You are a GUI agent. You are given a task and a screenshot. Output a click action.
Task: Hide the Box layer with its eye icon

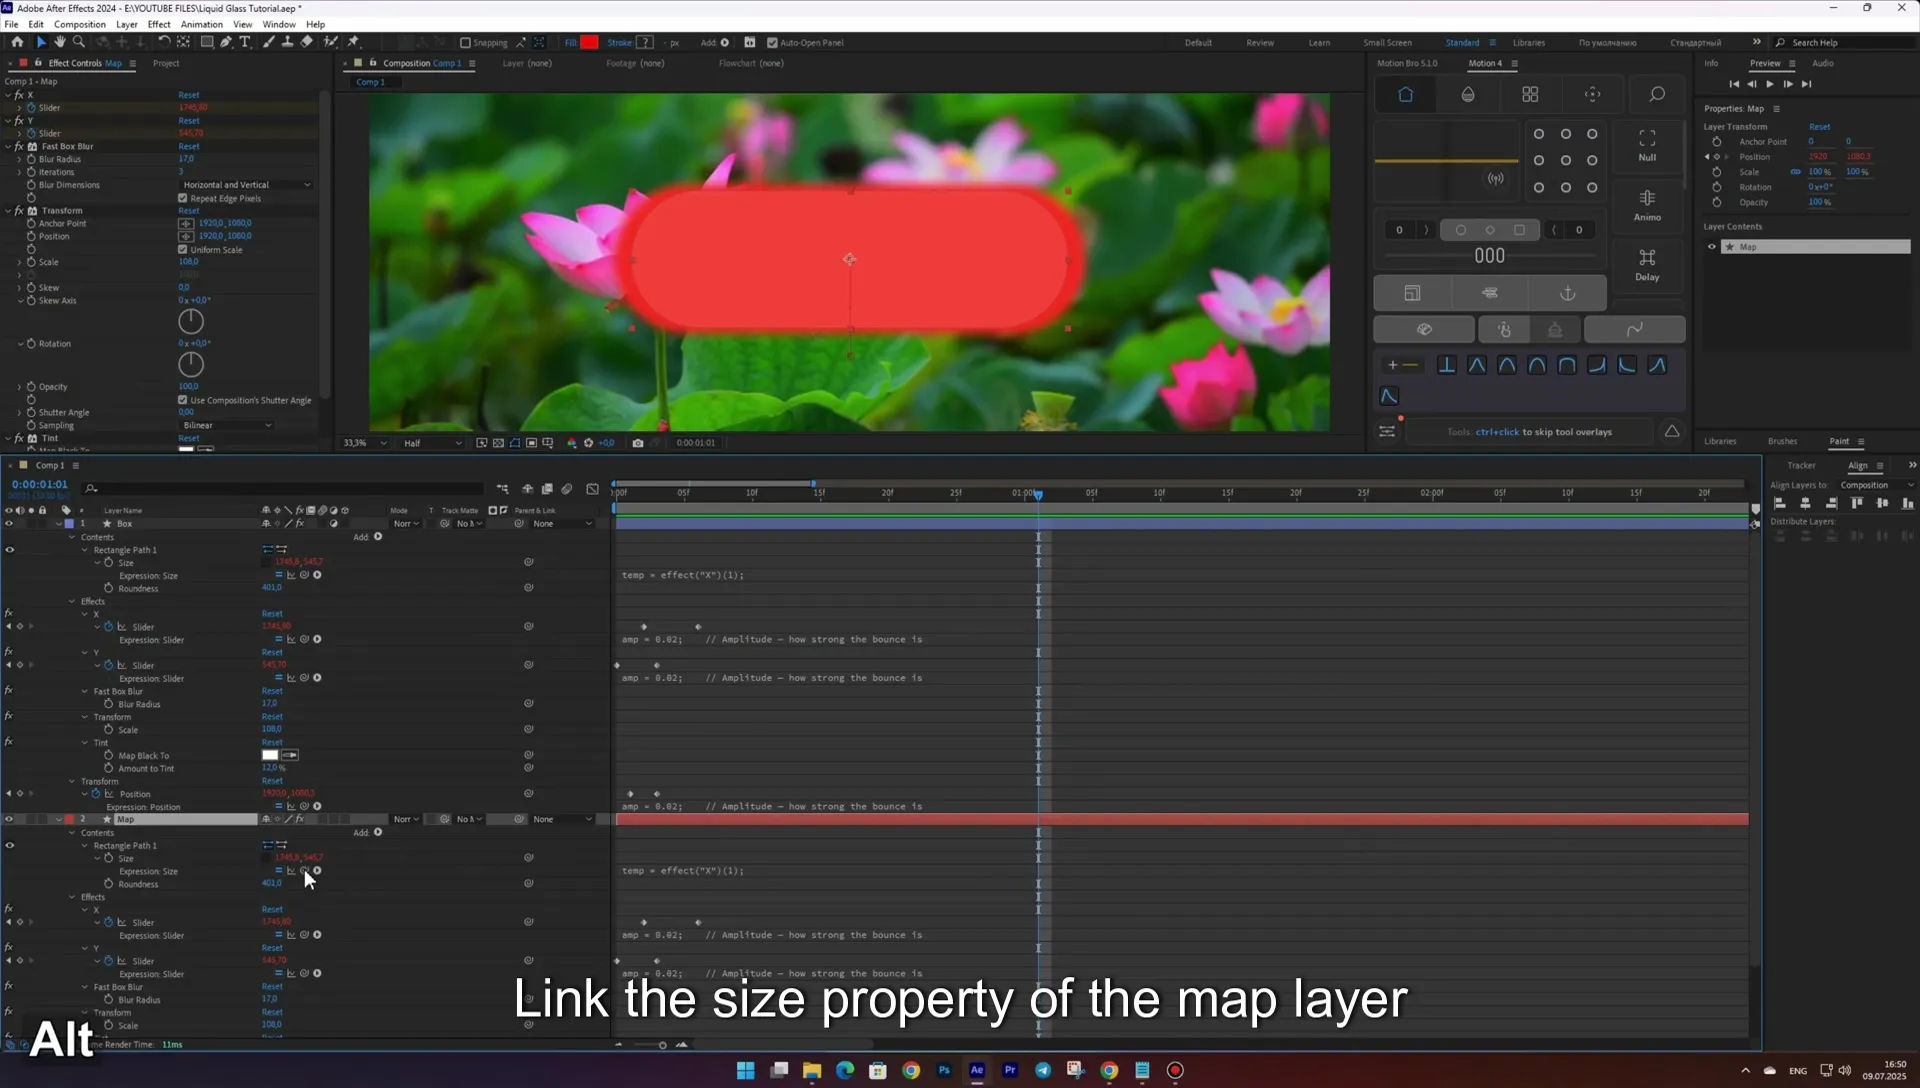[x=9, y=524]
